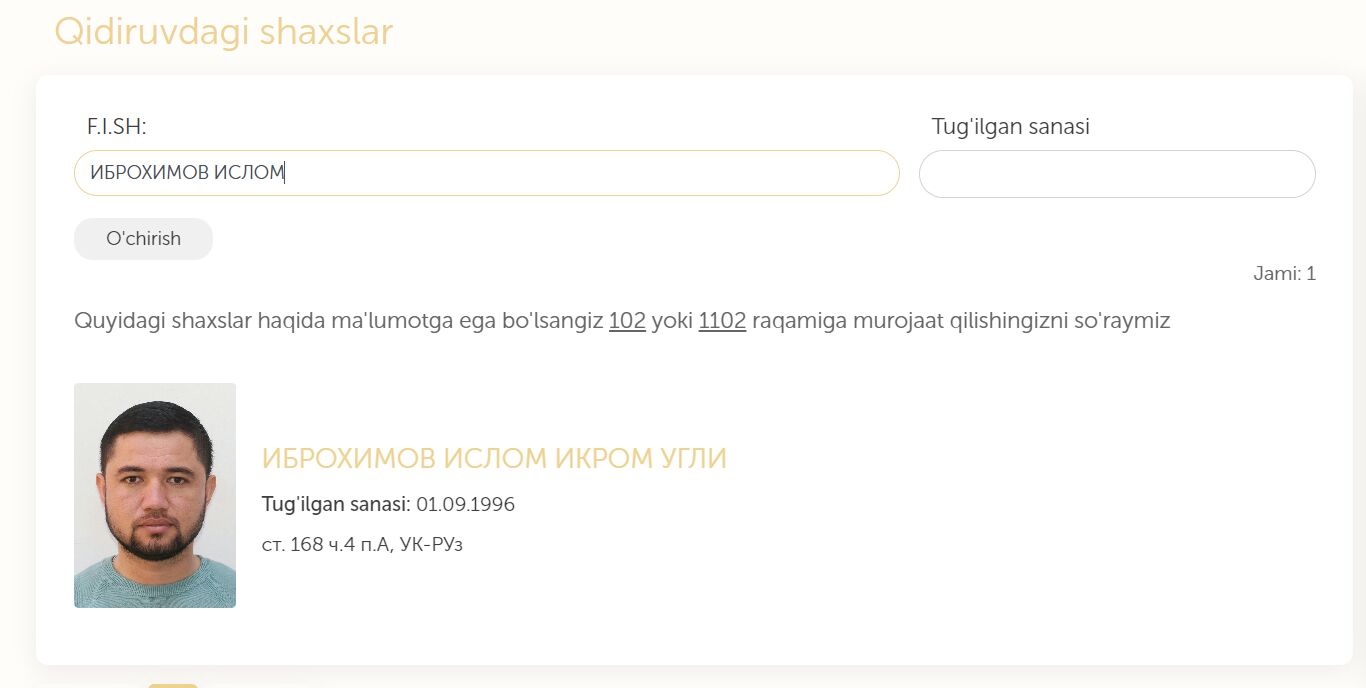1366x688 pixels.
Task: Click the pagination button below the results card
Action: (x=173, y=686)
